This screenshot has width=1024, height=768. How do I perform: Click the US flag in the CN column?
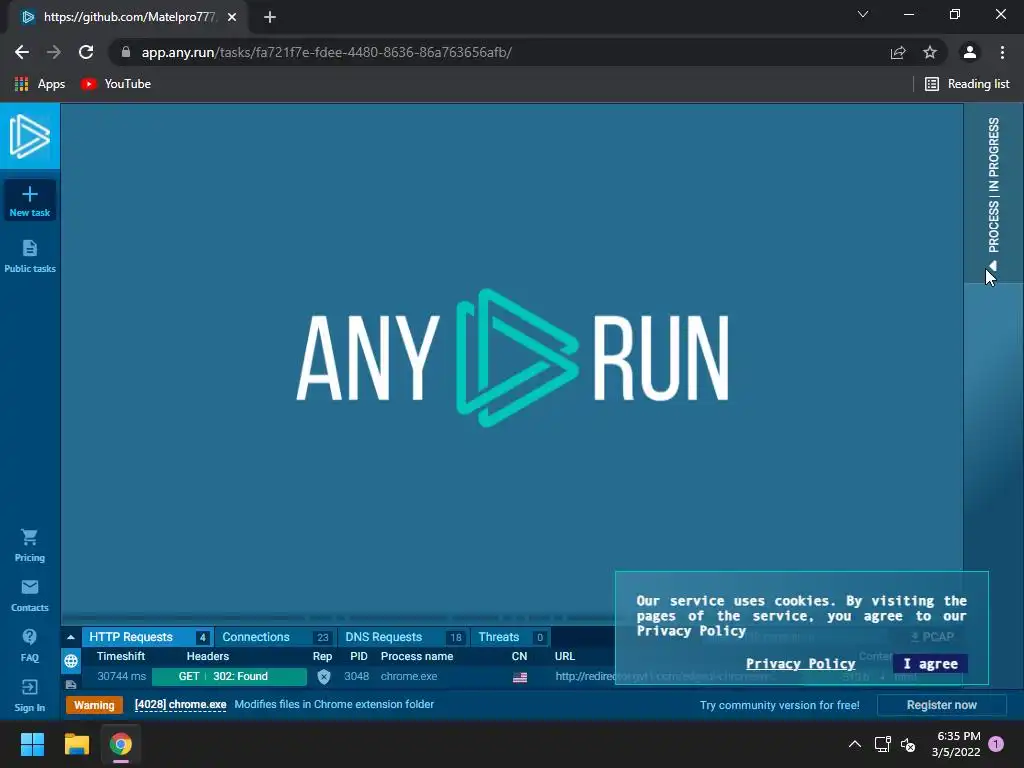click(x=520, y=677)
